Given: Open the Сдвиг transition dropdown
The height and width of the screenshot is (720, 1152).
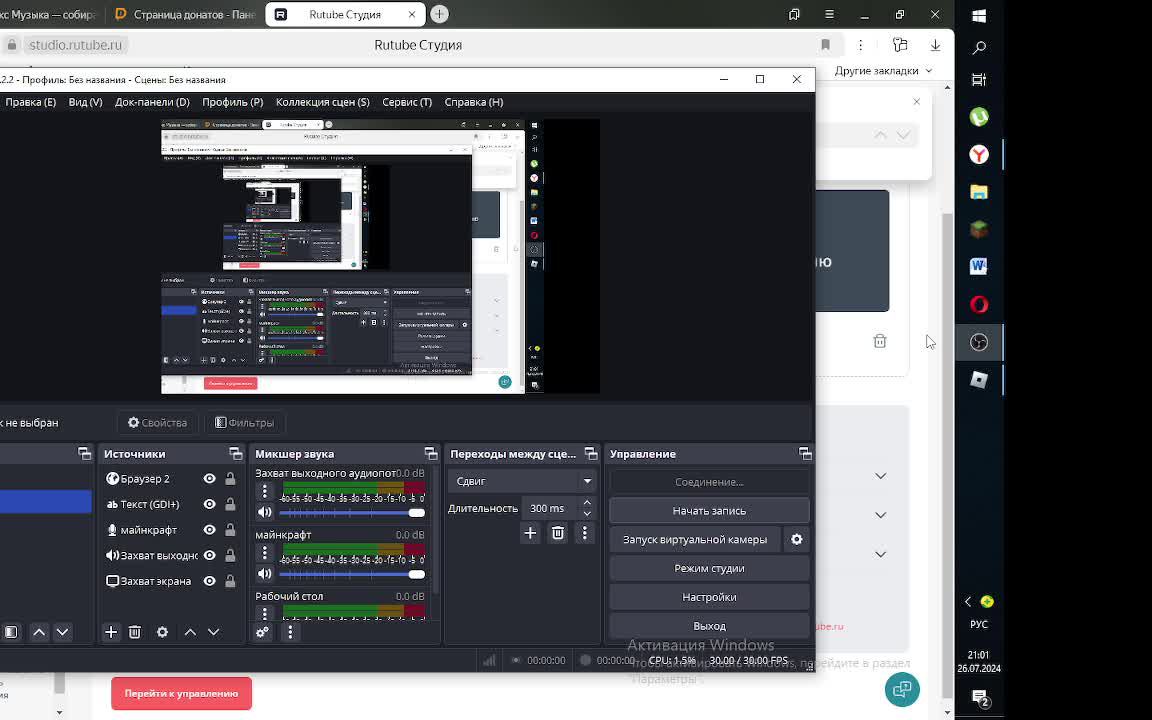Looking at the screenshot, I should pyautogui.click(x=522, y=481).
